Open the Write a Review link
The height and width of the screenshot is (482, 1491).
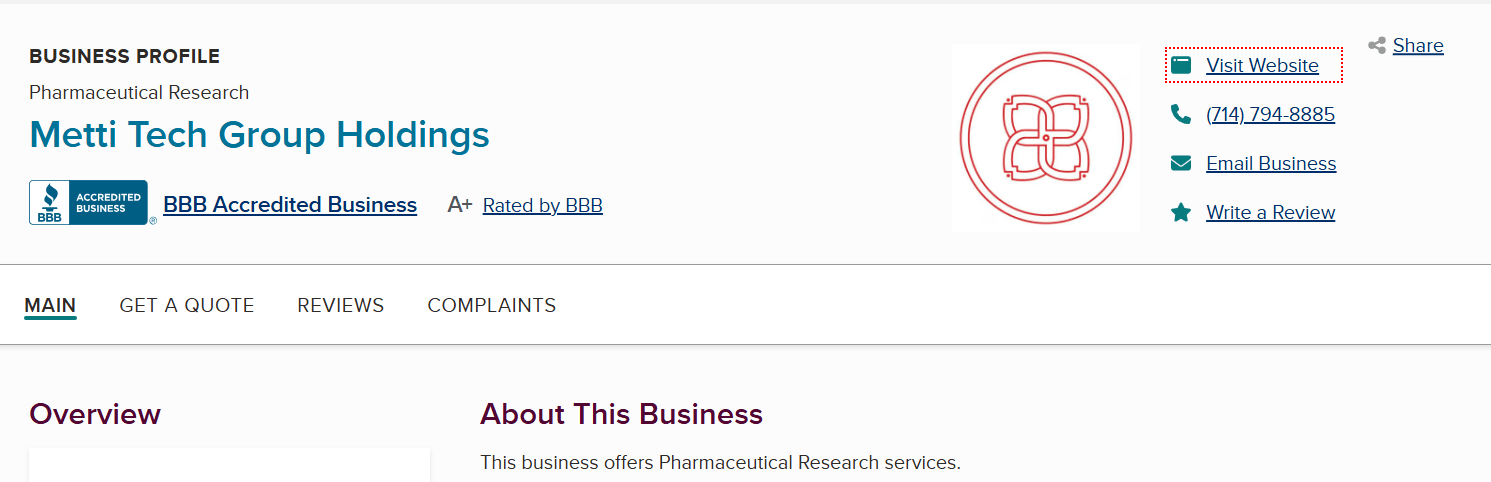click(1270, 213)
